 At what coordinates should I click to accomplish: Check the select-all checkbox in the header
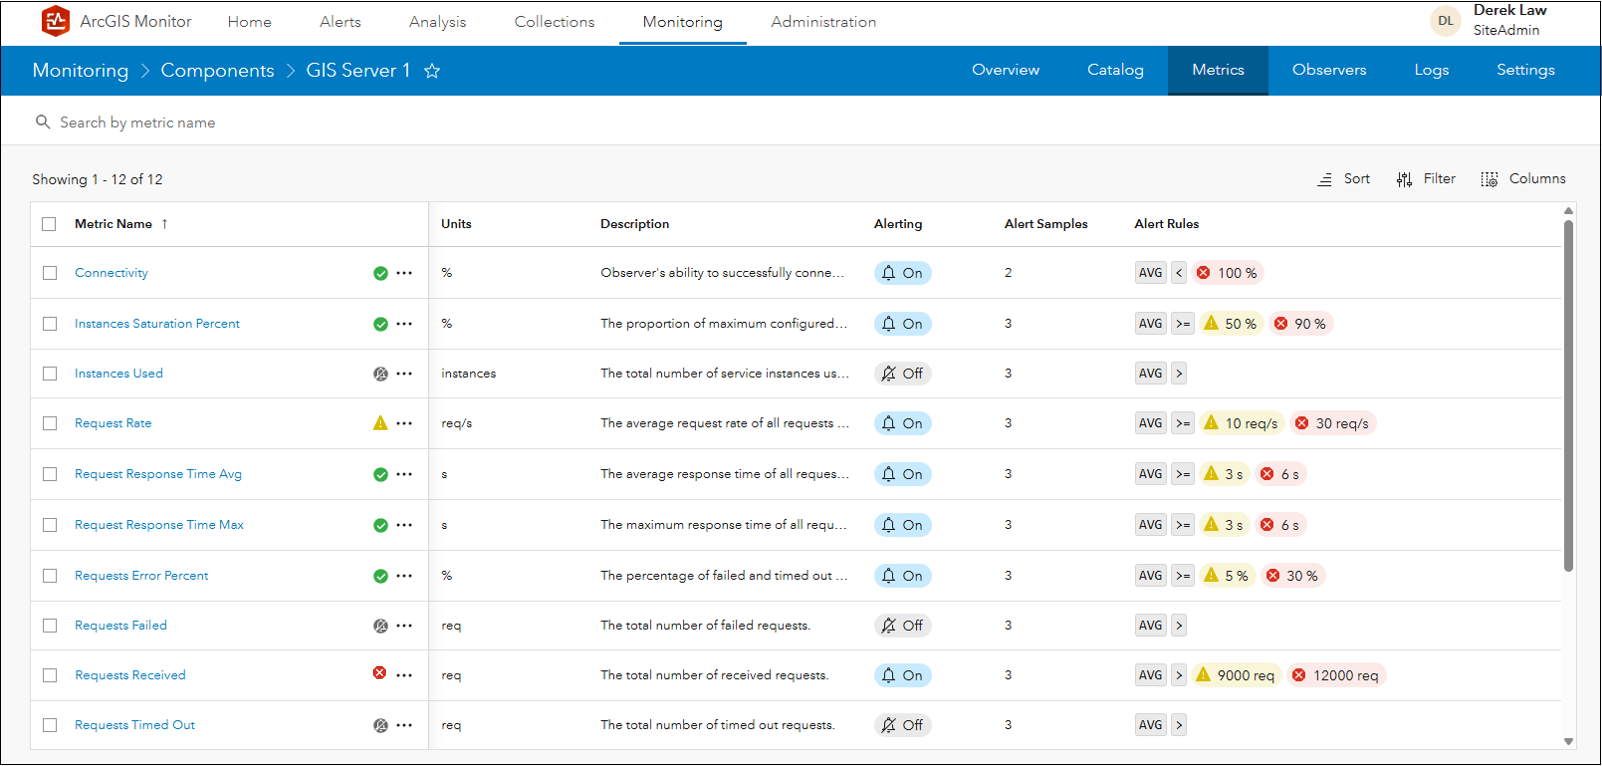click(49, 224)
